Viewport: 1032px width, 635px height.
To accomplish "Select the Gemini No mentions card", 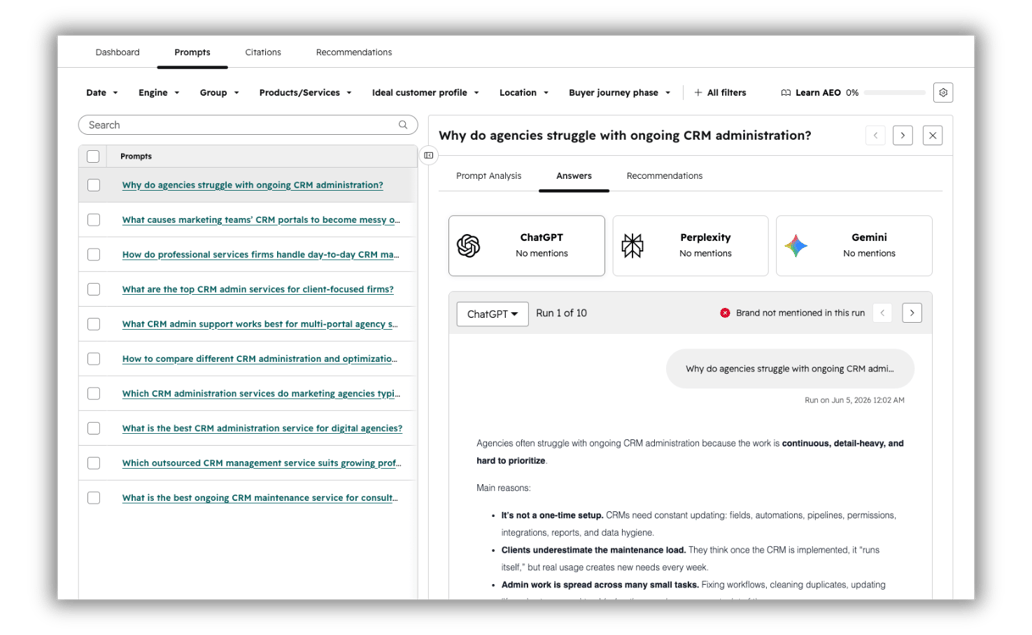I will (x=854, y=245).
